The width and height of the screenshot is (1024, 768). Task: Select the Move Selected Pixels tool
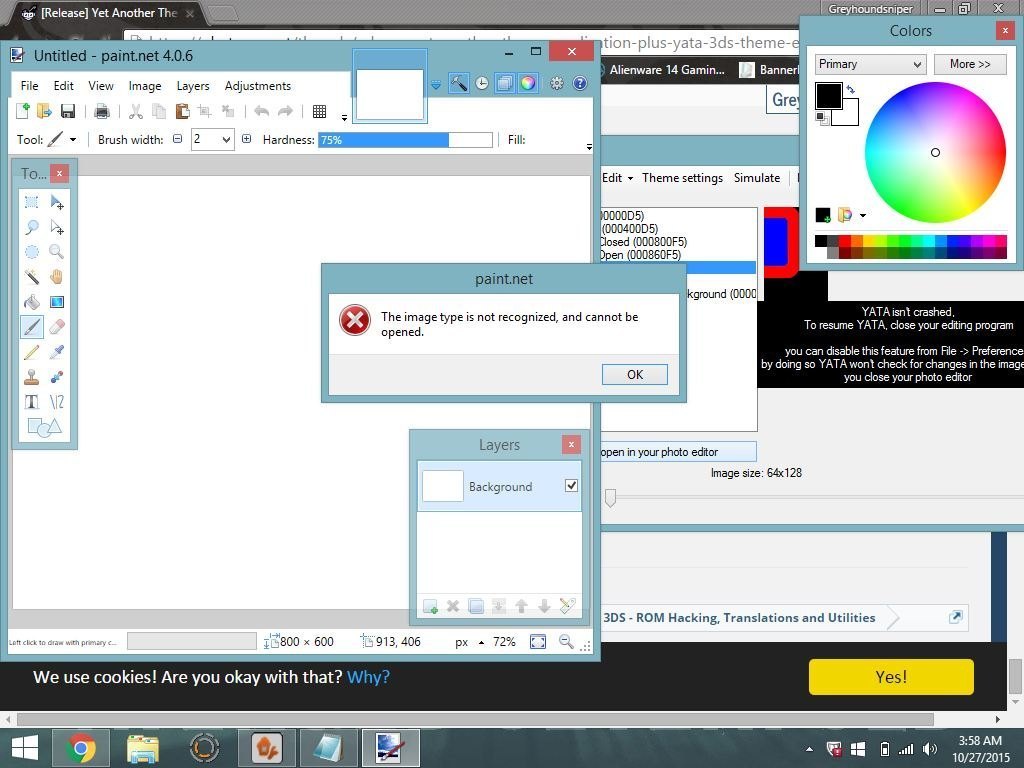point(57,202)
